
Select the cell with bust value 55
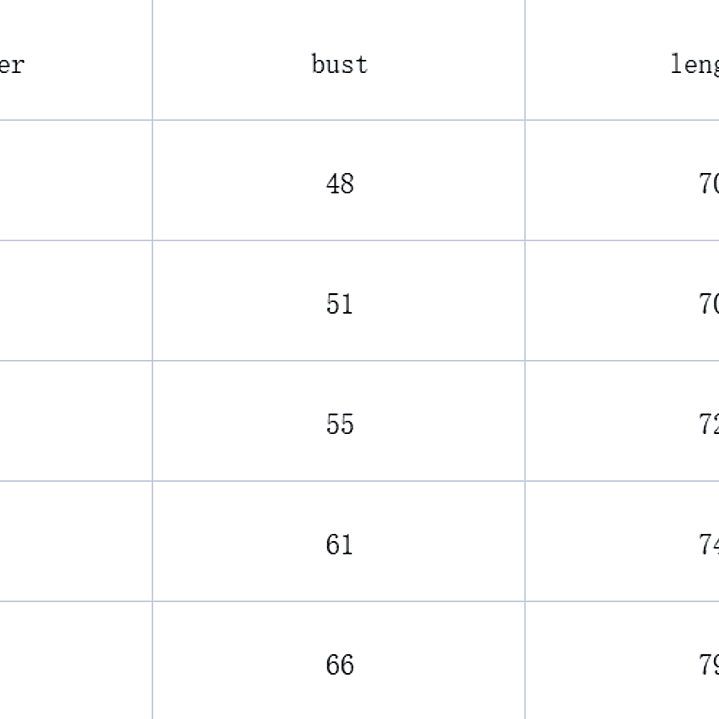[x=339, y=424]
